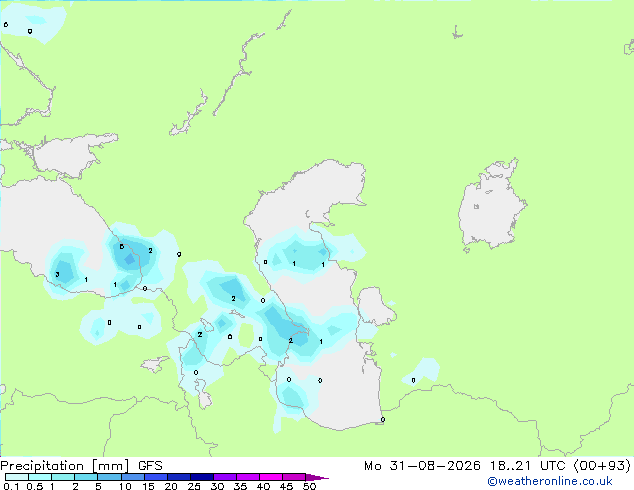The height and width of the screenshot is (490, 634).
Task: Select the 30 to 35 mm purple swatch
Action: 224,477
